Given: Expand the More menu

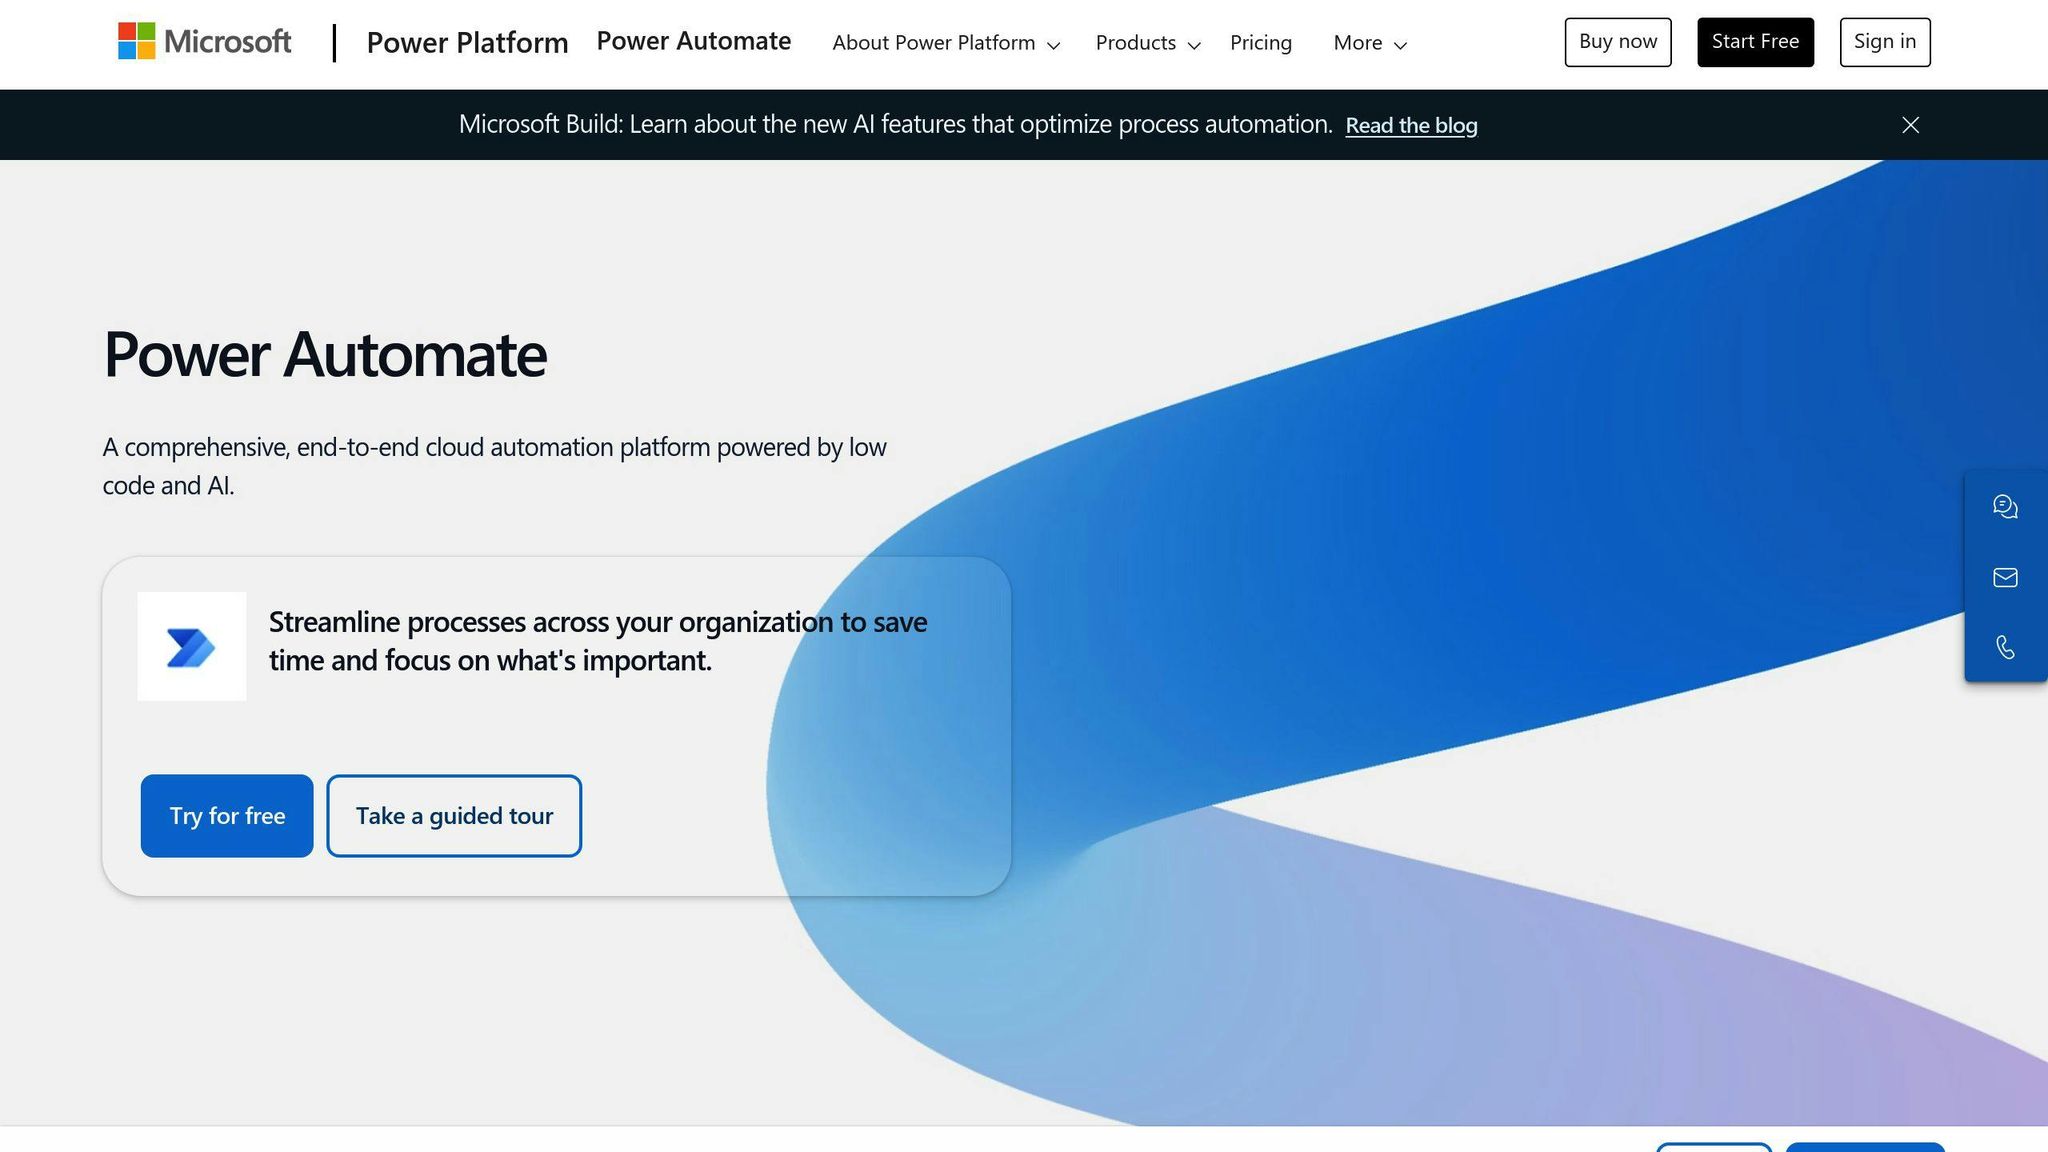Looking at the screenshot, I should coord(1369,43).
